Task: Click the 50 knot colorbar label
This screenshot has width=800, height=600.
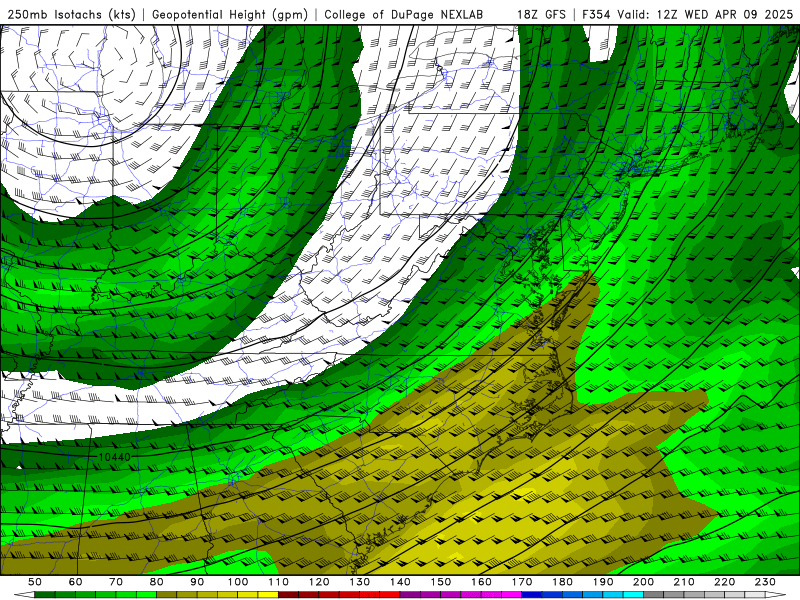Action: pyautogui.click(x=35, y=582)
